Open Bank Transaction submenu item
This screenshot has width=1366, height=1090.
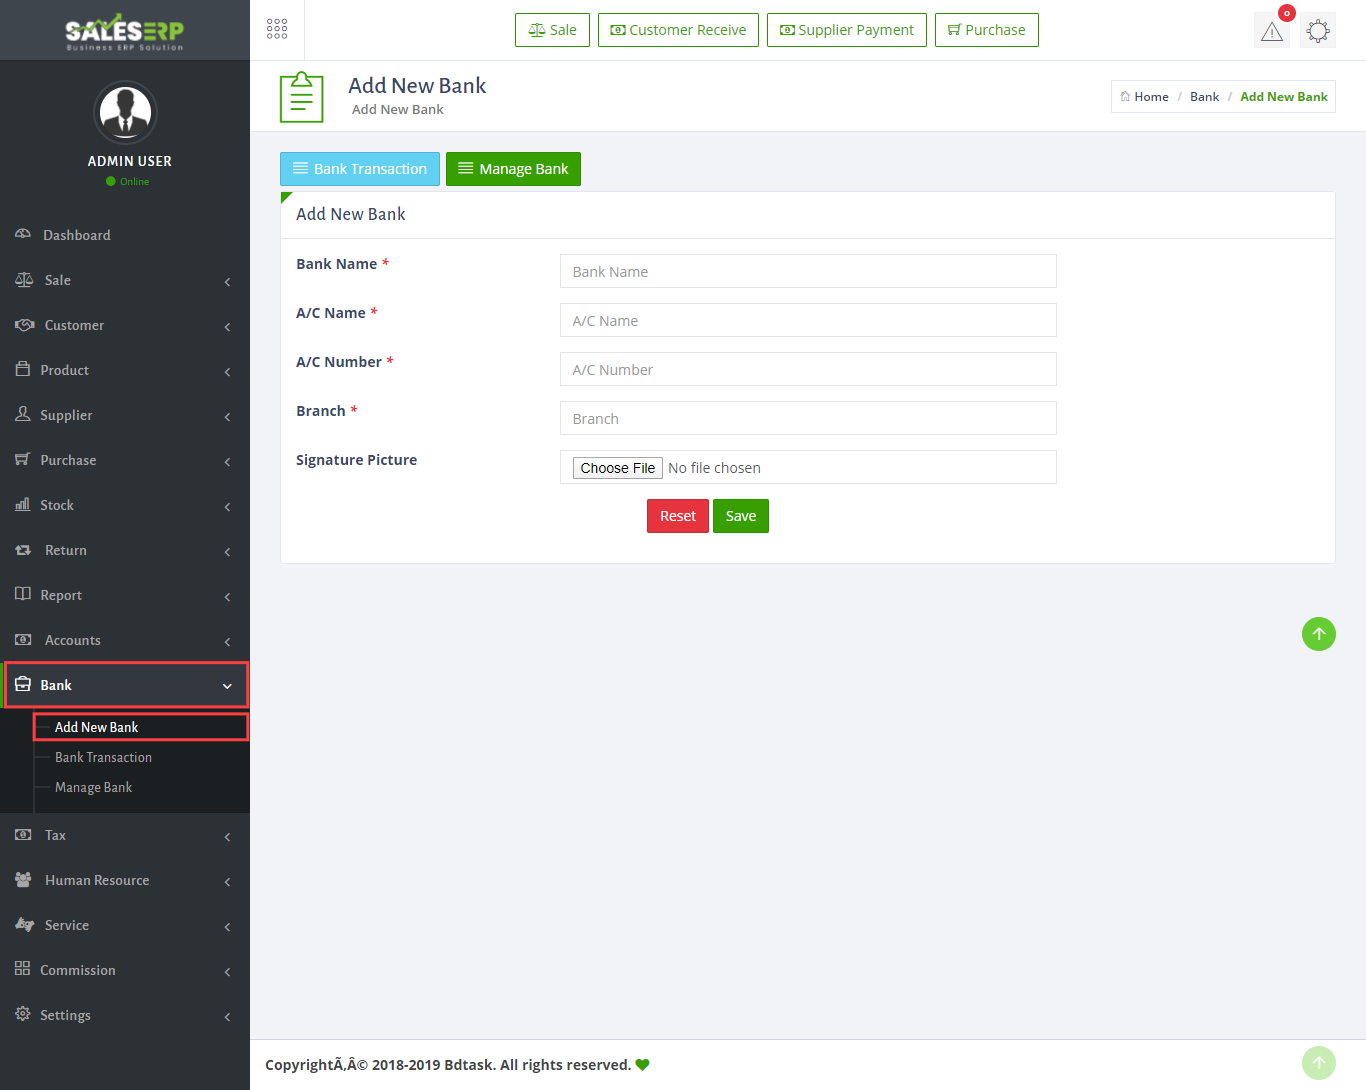(x=103, y=757)
